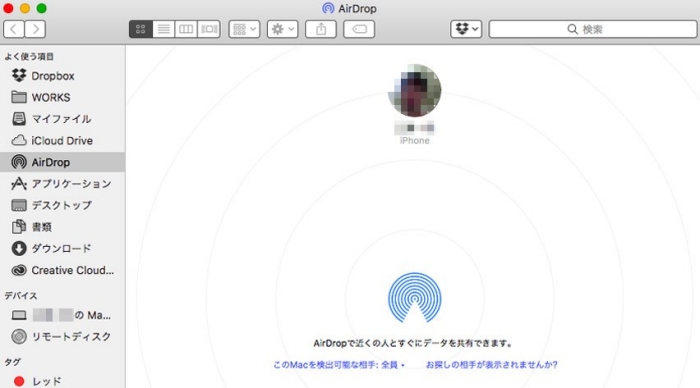Go back with the left arrow button
Image resolution: width=700 pixels, height=388 pixels.
coord(14,29)
